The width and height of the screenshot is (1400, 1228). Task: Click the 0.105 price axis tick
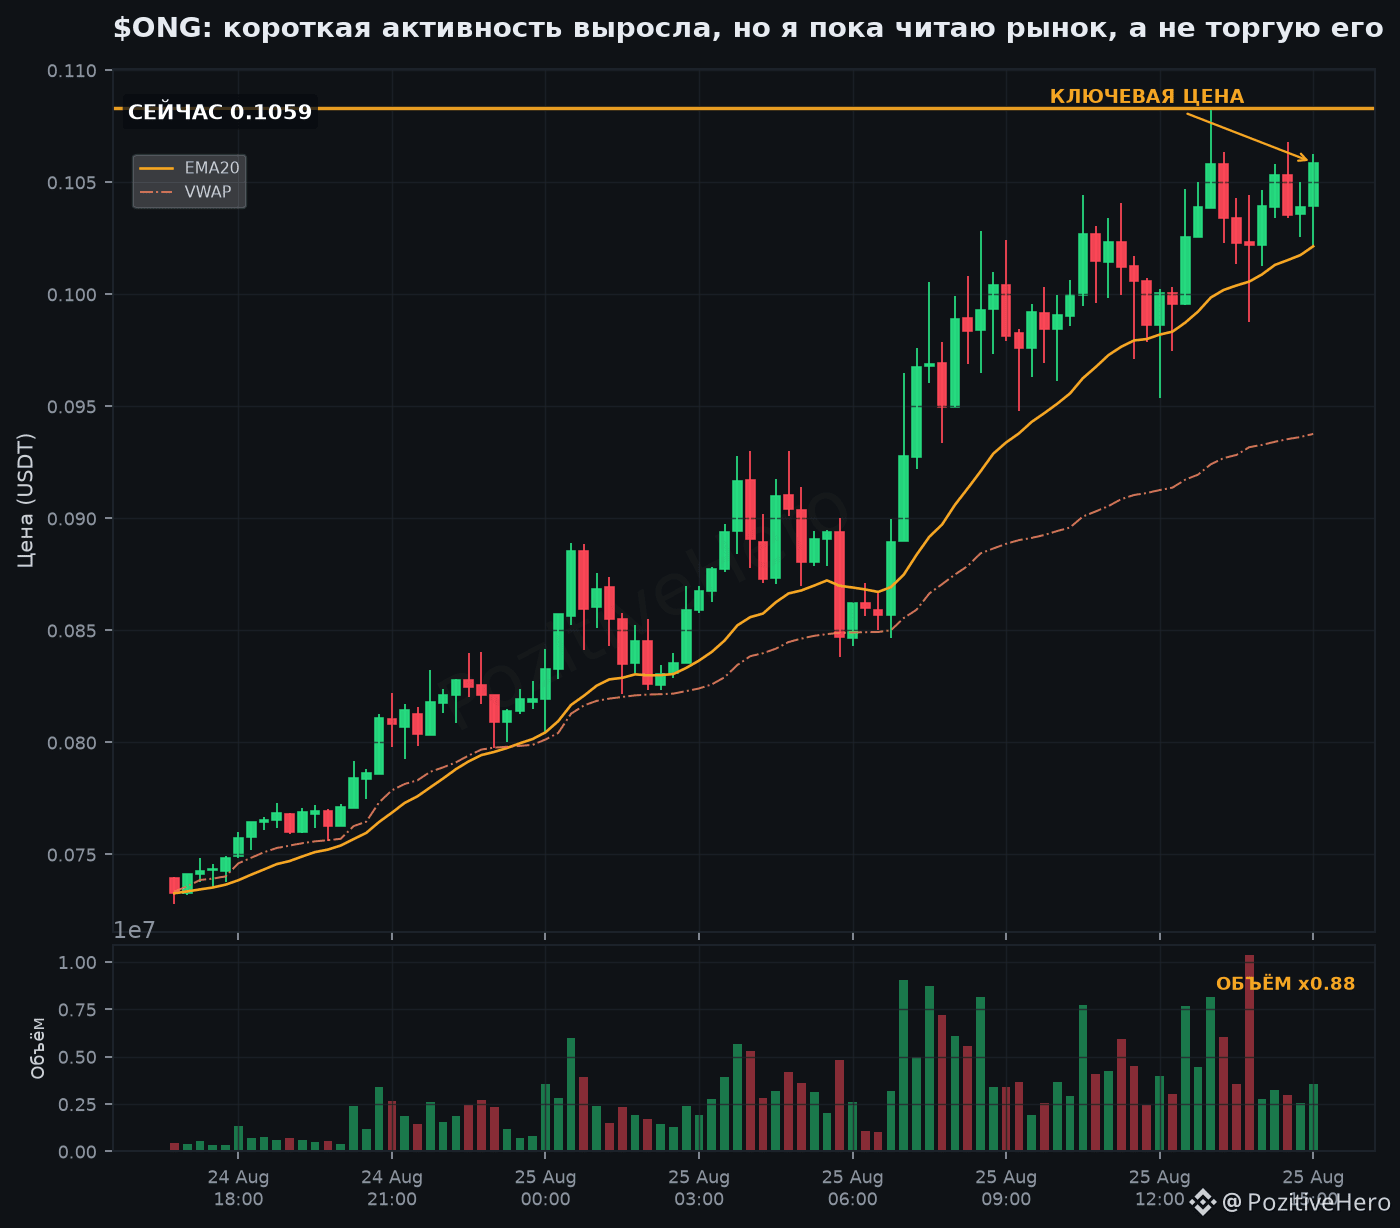pyautogui.click(x=71, y=183)
